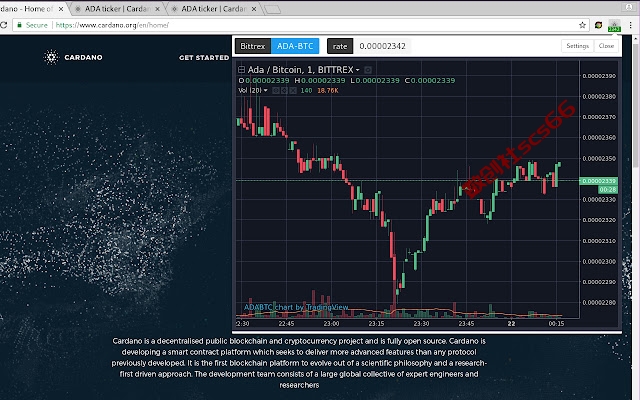
Task: Switch to the third ADA ticker tab
Action: tap(213, 9)
